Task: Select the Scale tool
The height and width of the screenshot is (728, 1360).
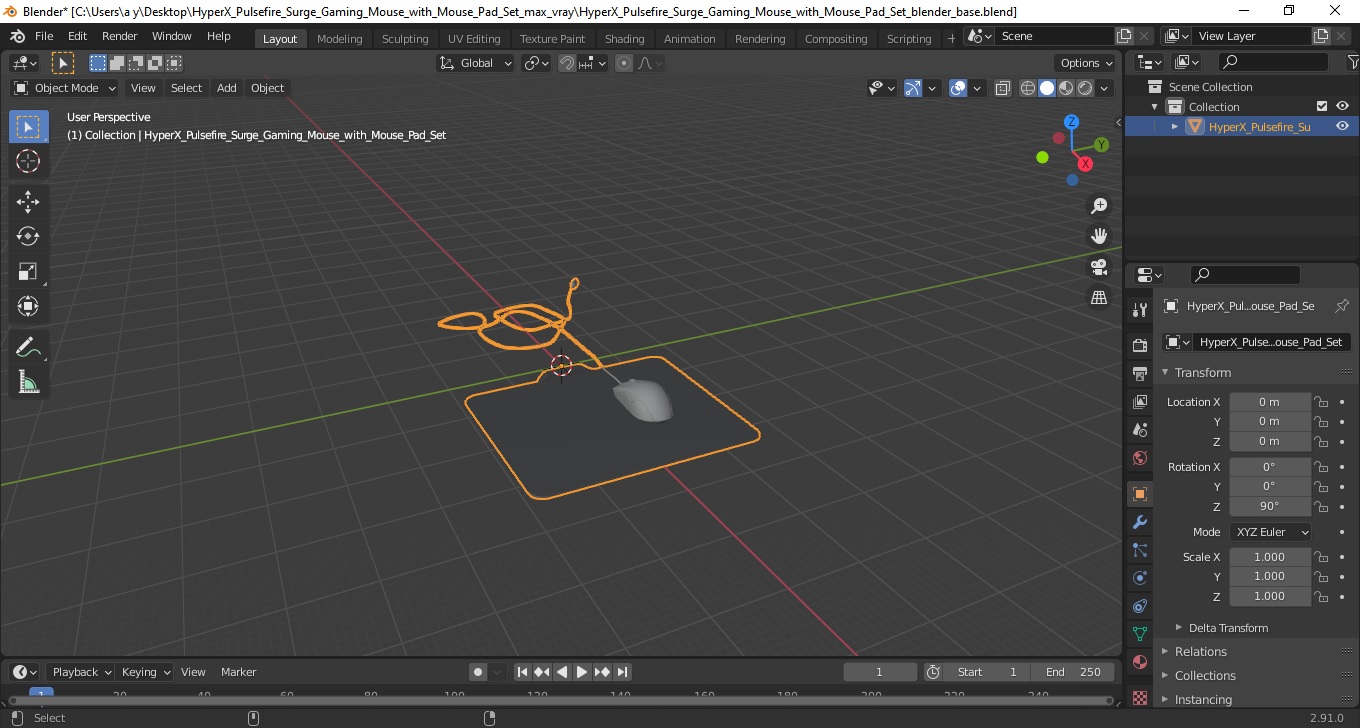Action: [x=28, y=271]
